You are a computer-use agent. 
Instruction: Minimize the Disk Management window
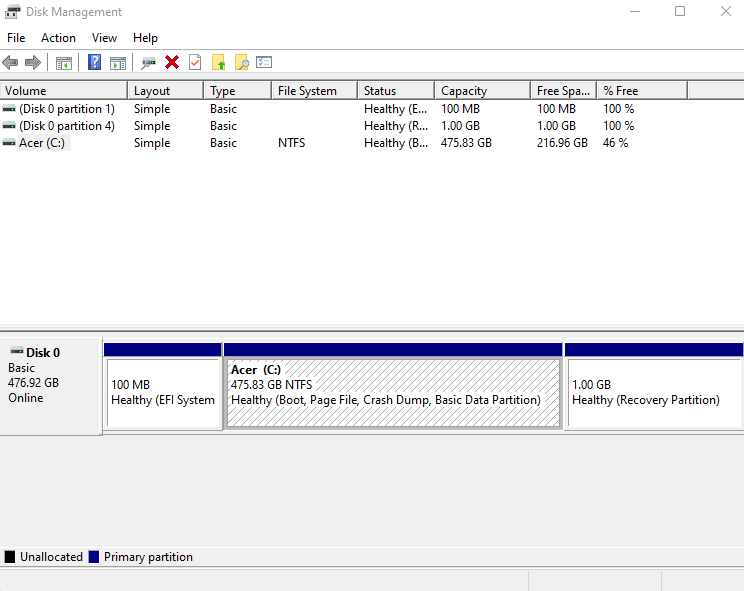(635, 11)
